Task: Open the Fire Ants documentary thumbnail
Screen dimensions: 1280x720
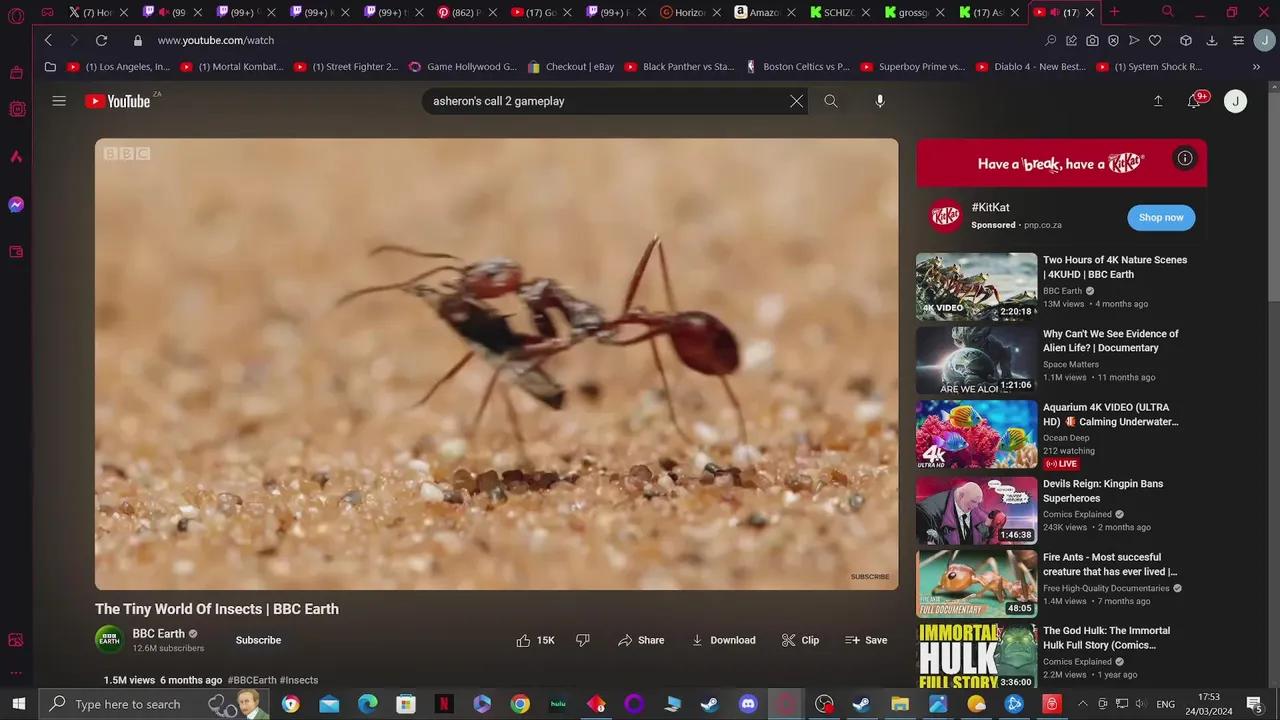Action: (x=976, y=583)
